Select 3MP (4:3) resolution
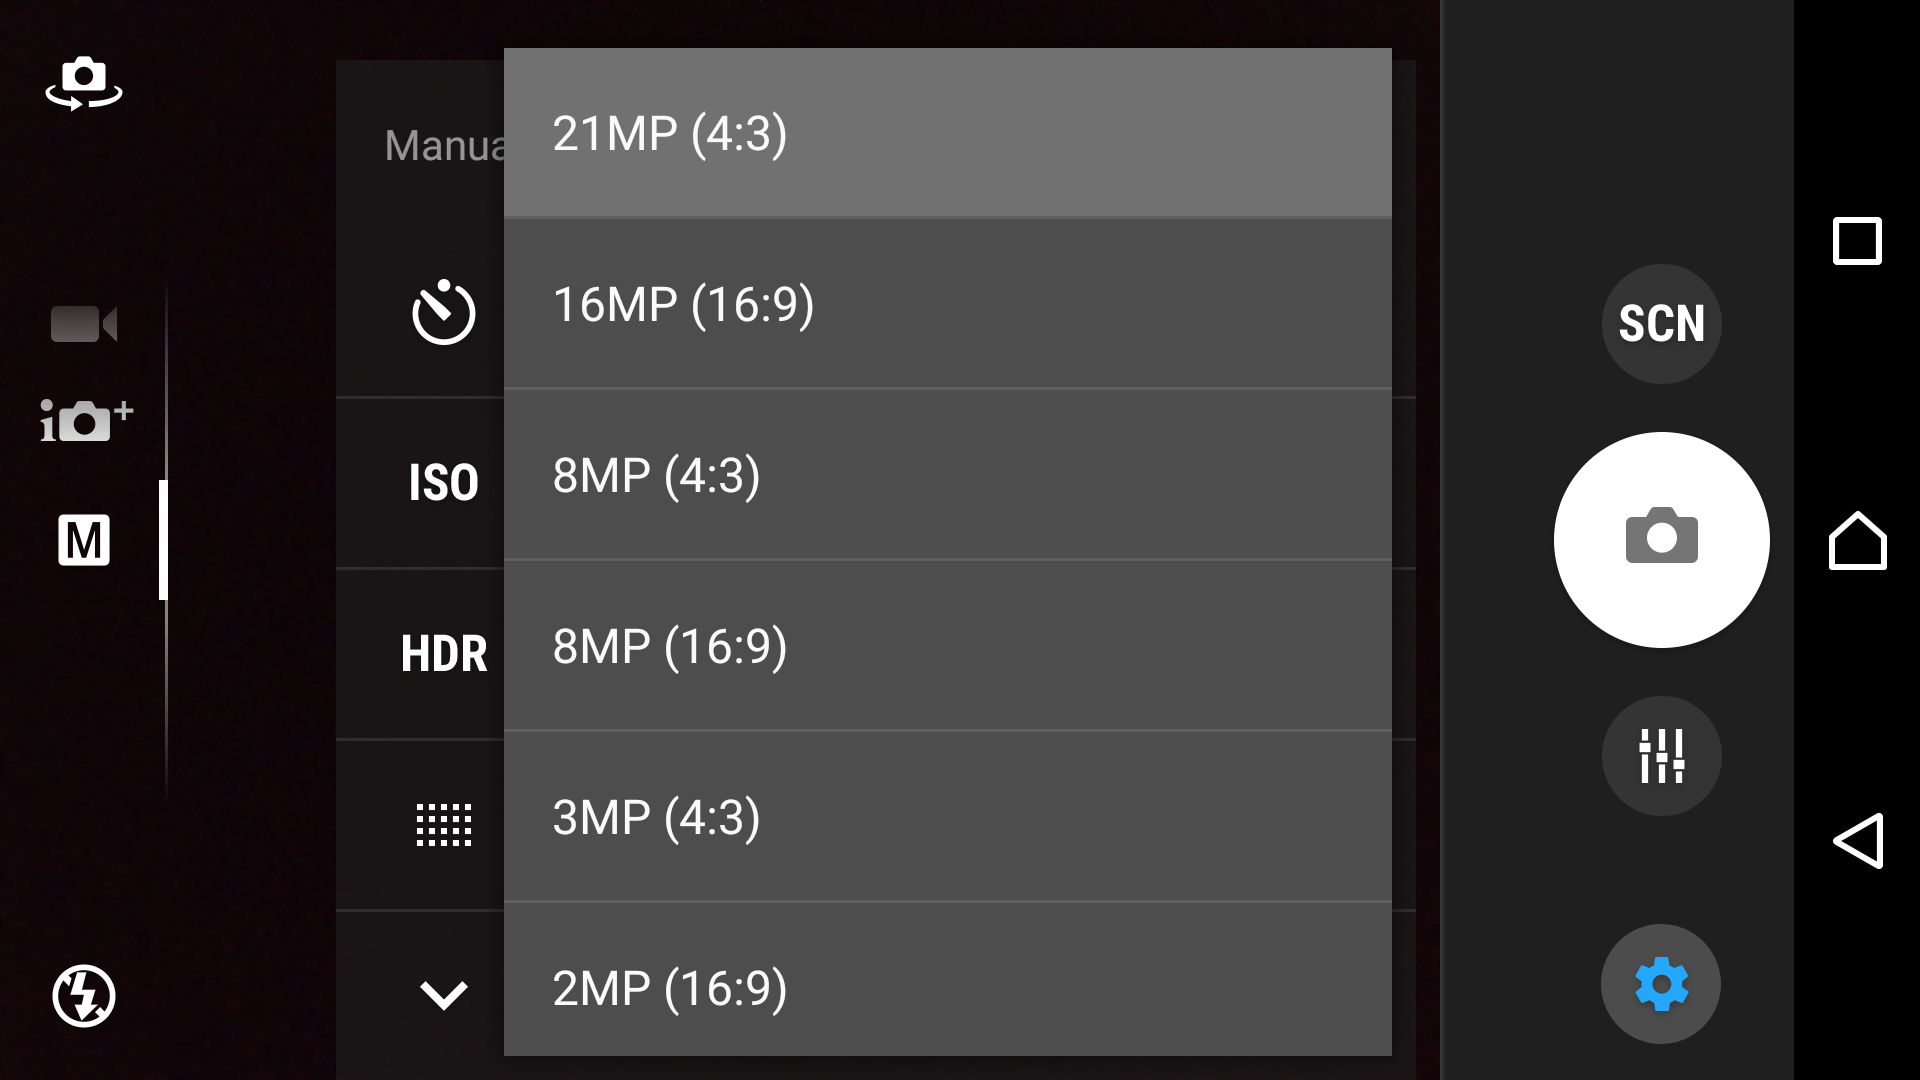This screenshot has width=1920, height=1080. [x=947, y=817]
